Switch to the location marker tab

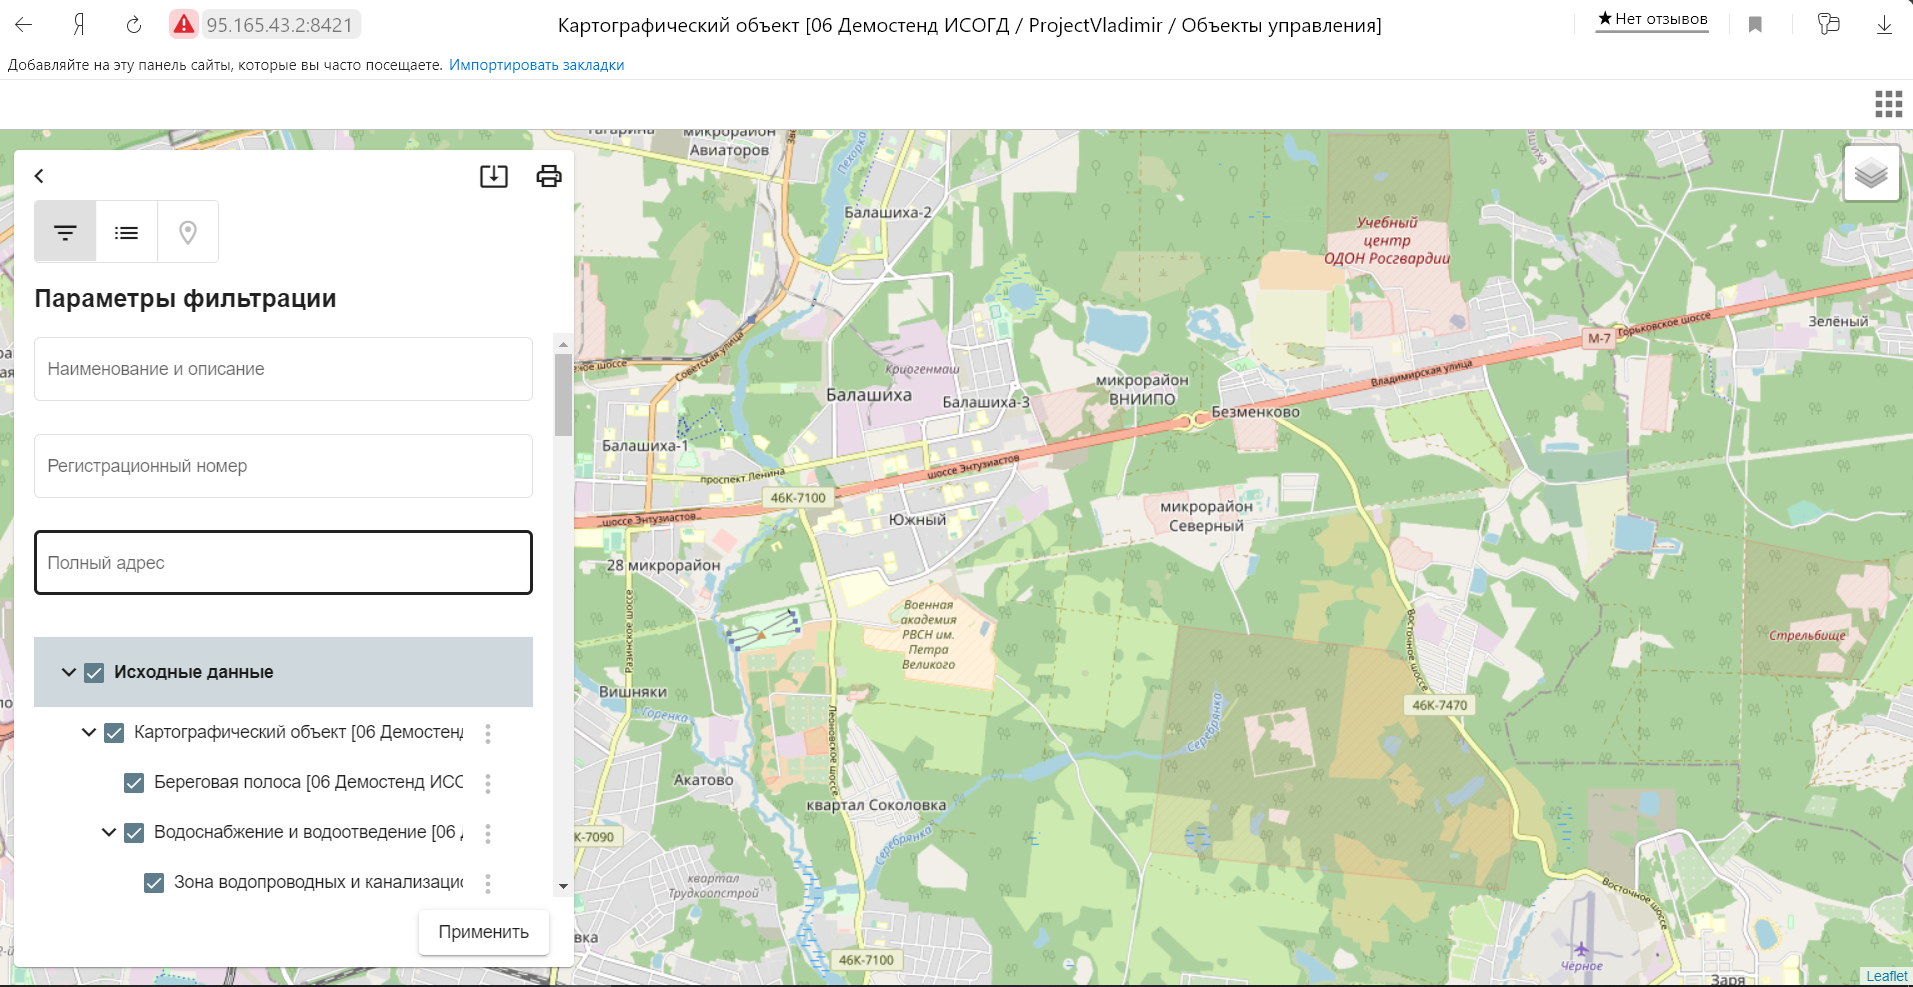(x=187, y=232)
